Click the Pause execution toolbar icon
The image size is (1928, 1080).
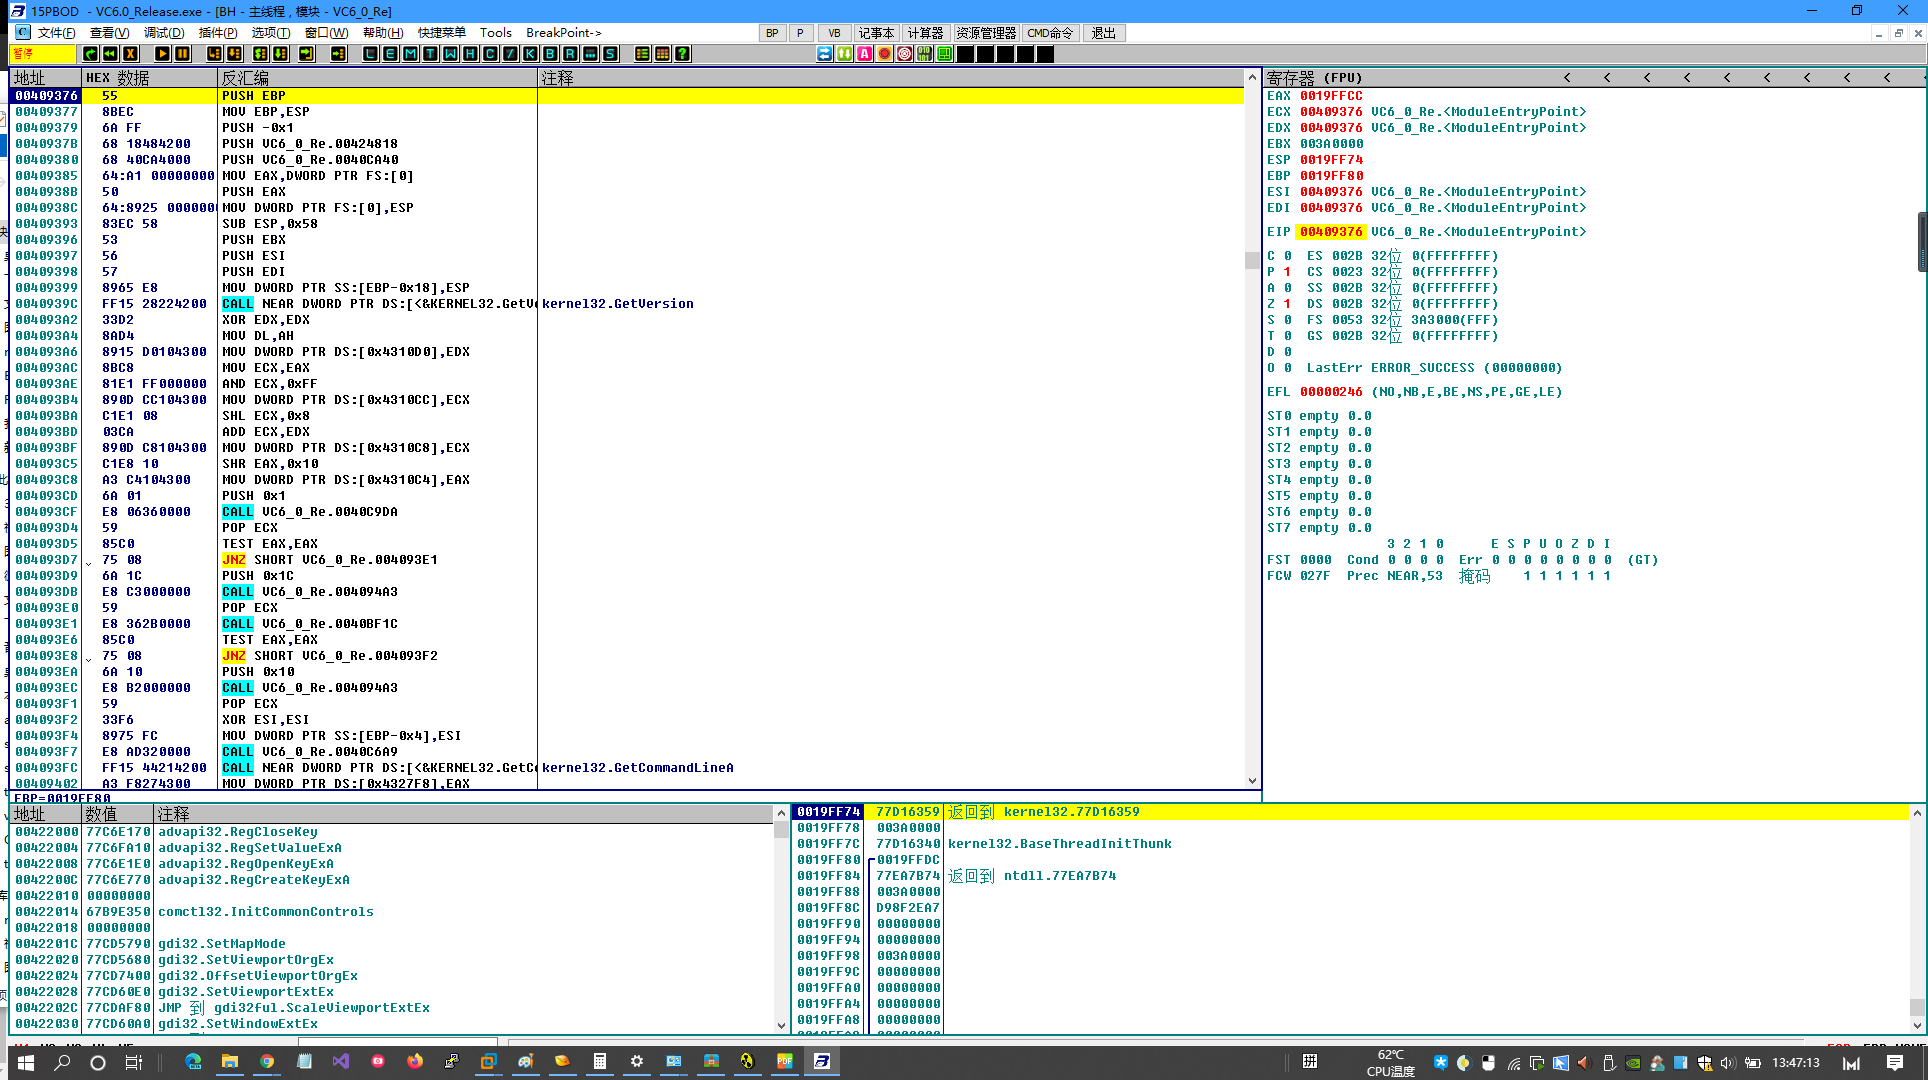182,54
